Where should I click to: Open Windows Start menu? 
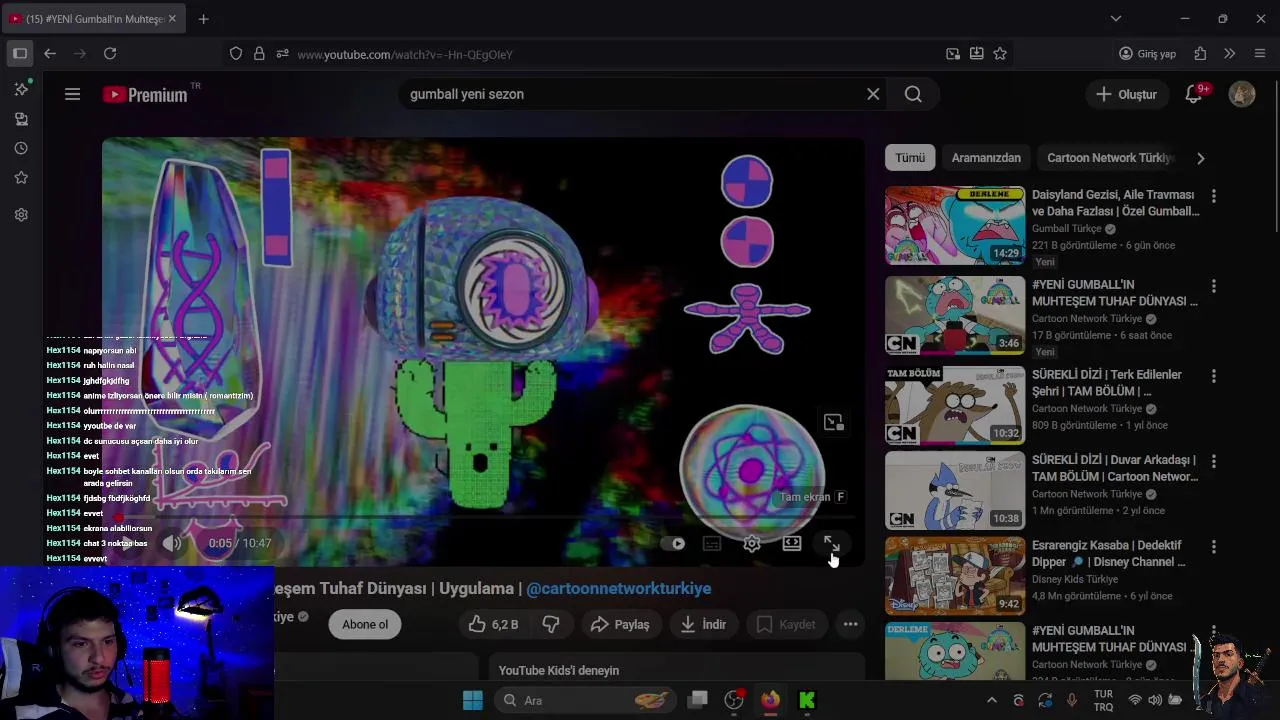[473, 700]
